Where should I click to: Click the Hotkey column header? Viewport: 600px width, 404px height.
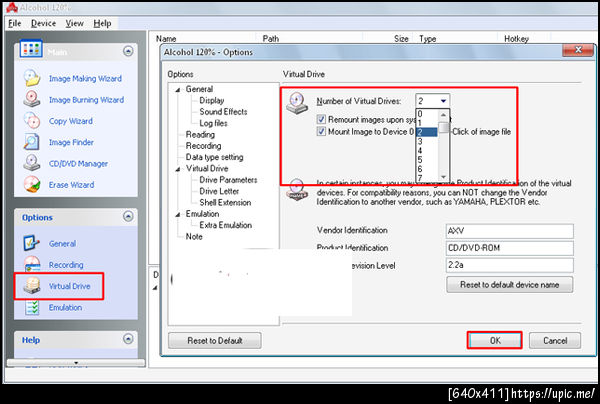[x=516, y=38]
